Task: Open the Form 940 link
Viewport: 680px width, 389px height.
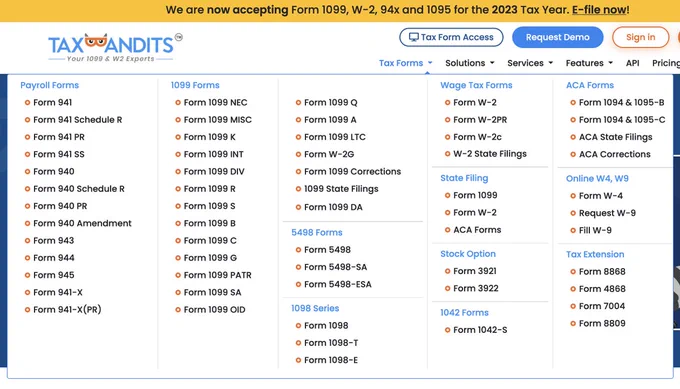Action: [54, 172]
